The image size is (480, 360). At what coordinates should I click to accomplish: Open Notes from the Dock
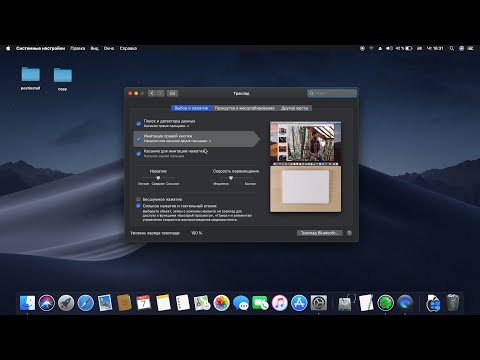coord(163,303)
